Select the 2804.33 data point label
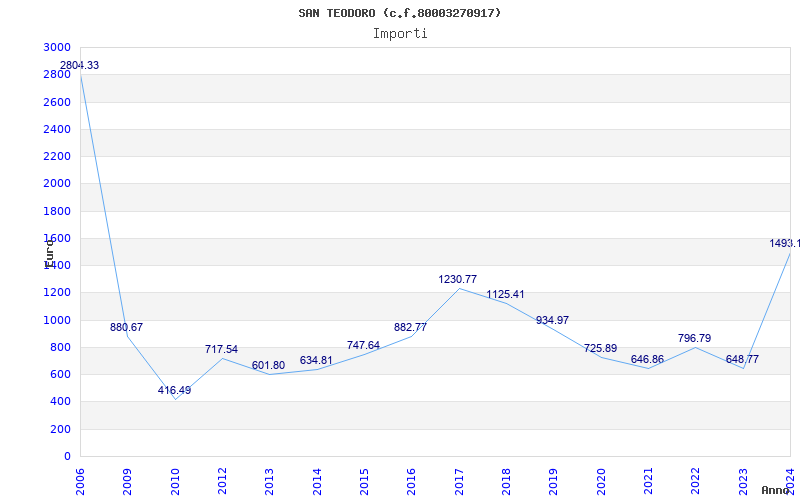800x500 pixels. 79,65
